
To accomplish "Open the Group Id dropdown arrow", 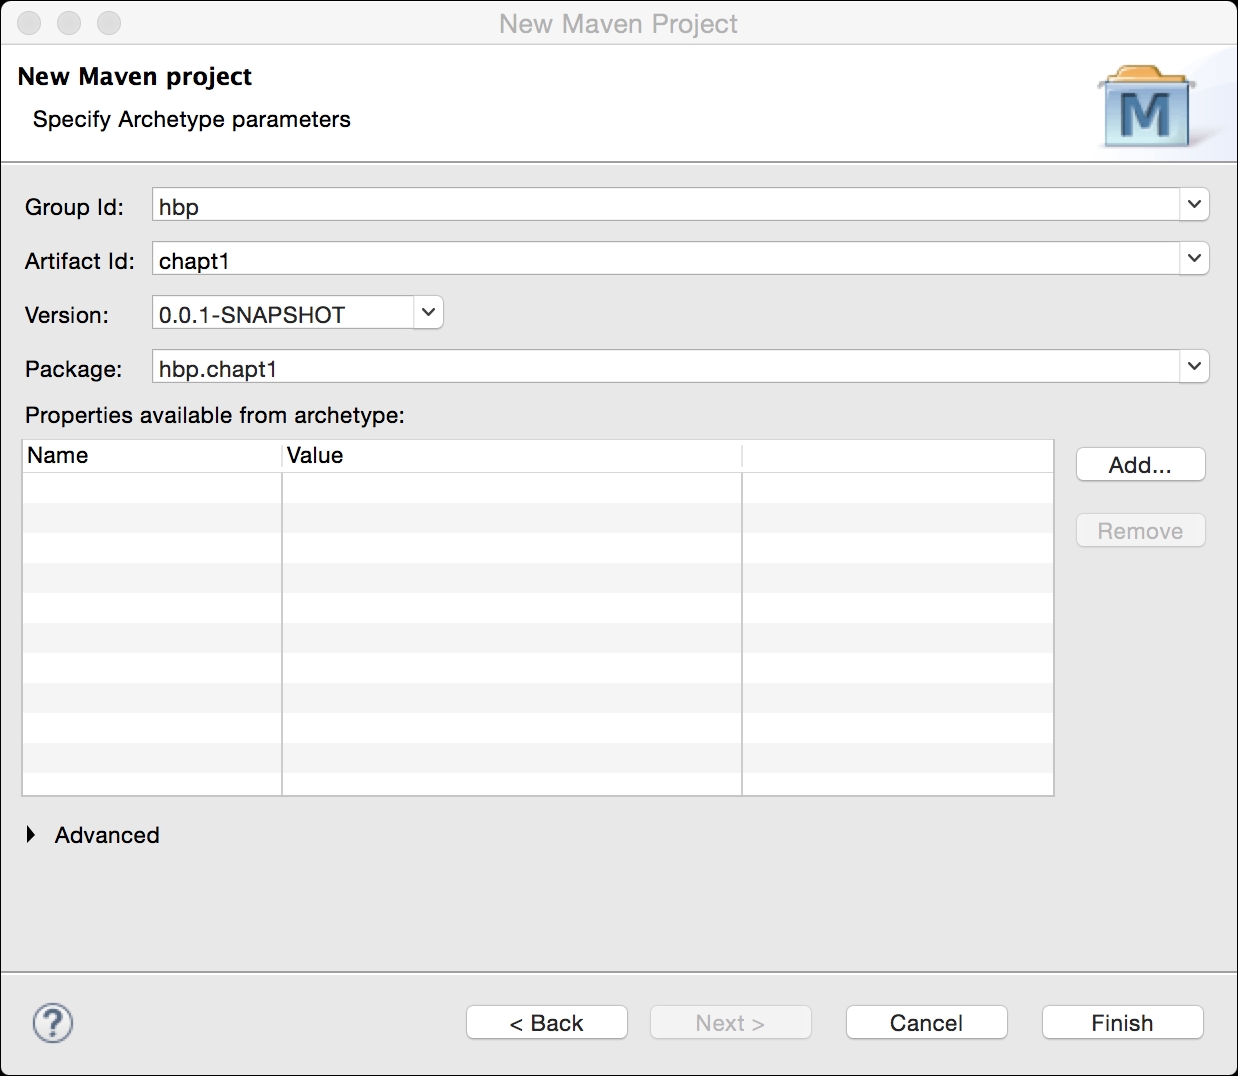I will [1194, 205].
